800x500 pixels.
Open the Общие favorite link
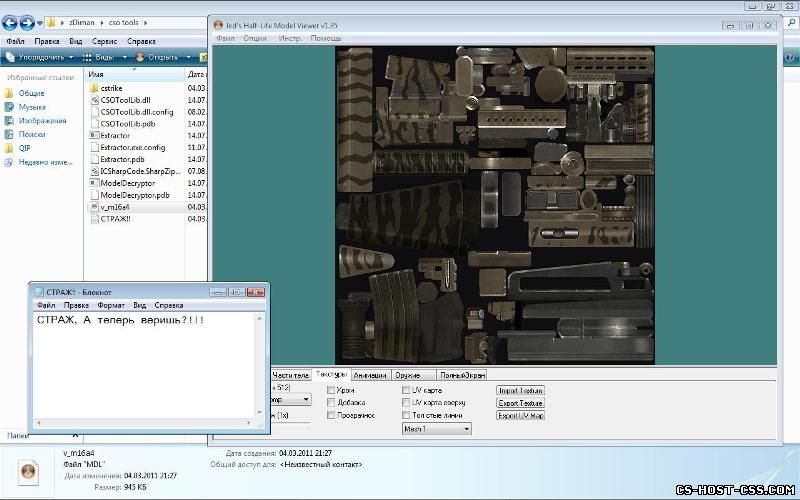31,93
